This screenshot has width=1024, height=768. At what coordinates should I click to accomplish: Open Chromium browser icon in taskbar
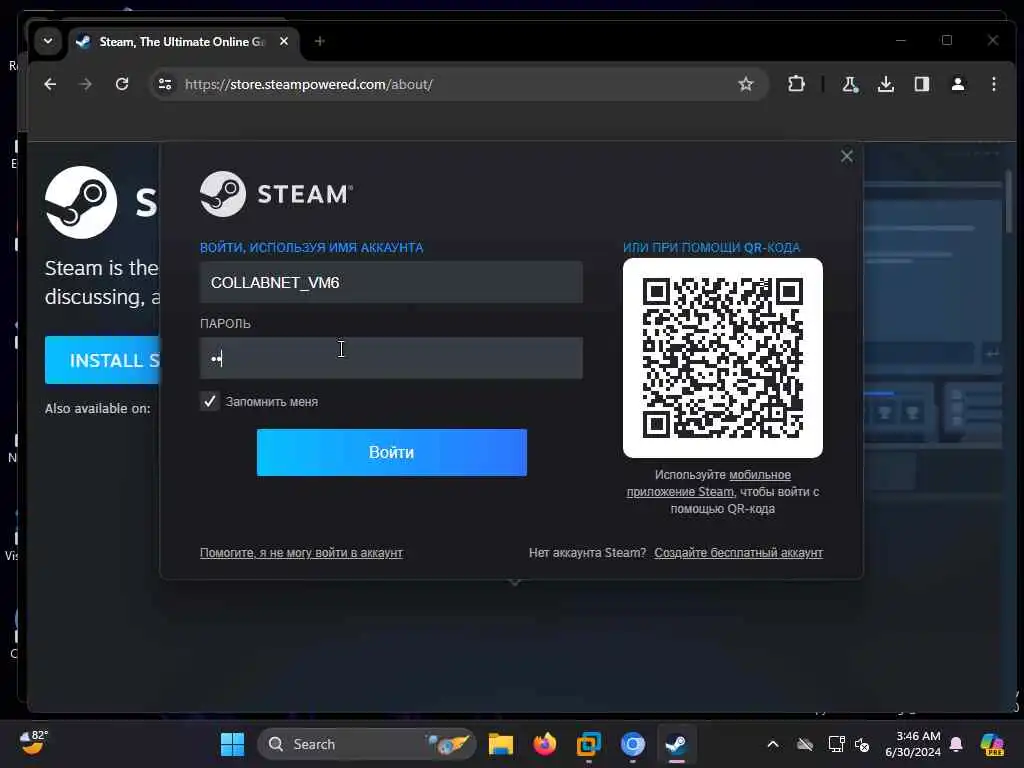coord(632,744)
